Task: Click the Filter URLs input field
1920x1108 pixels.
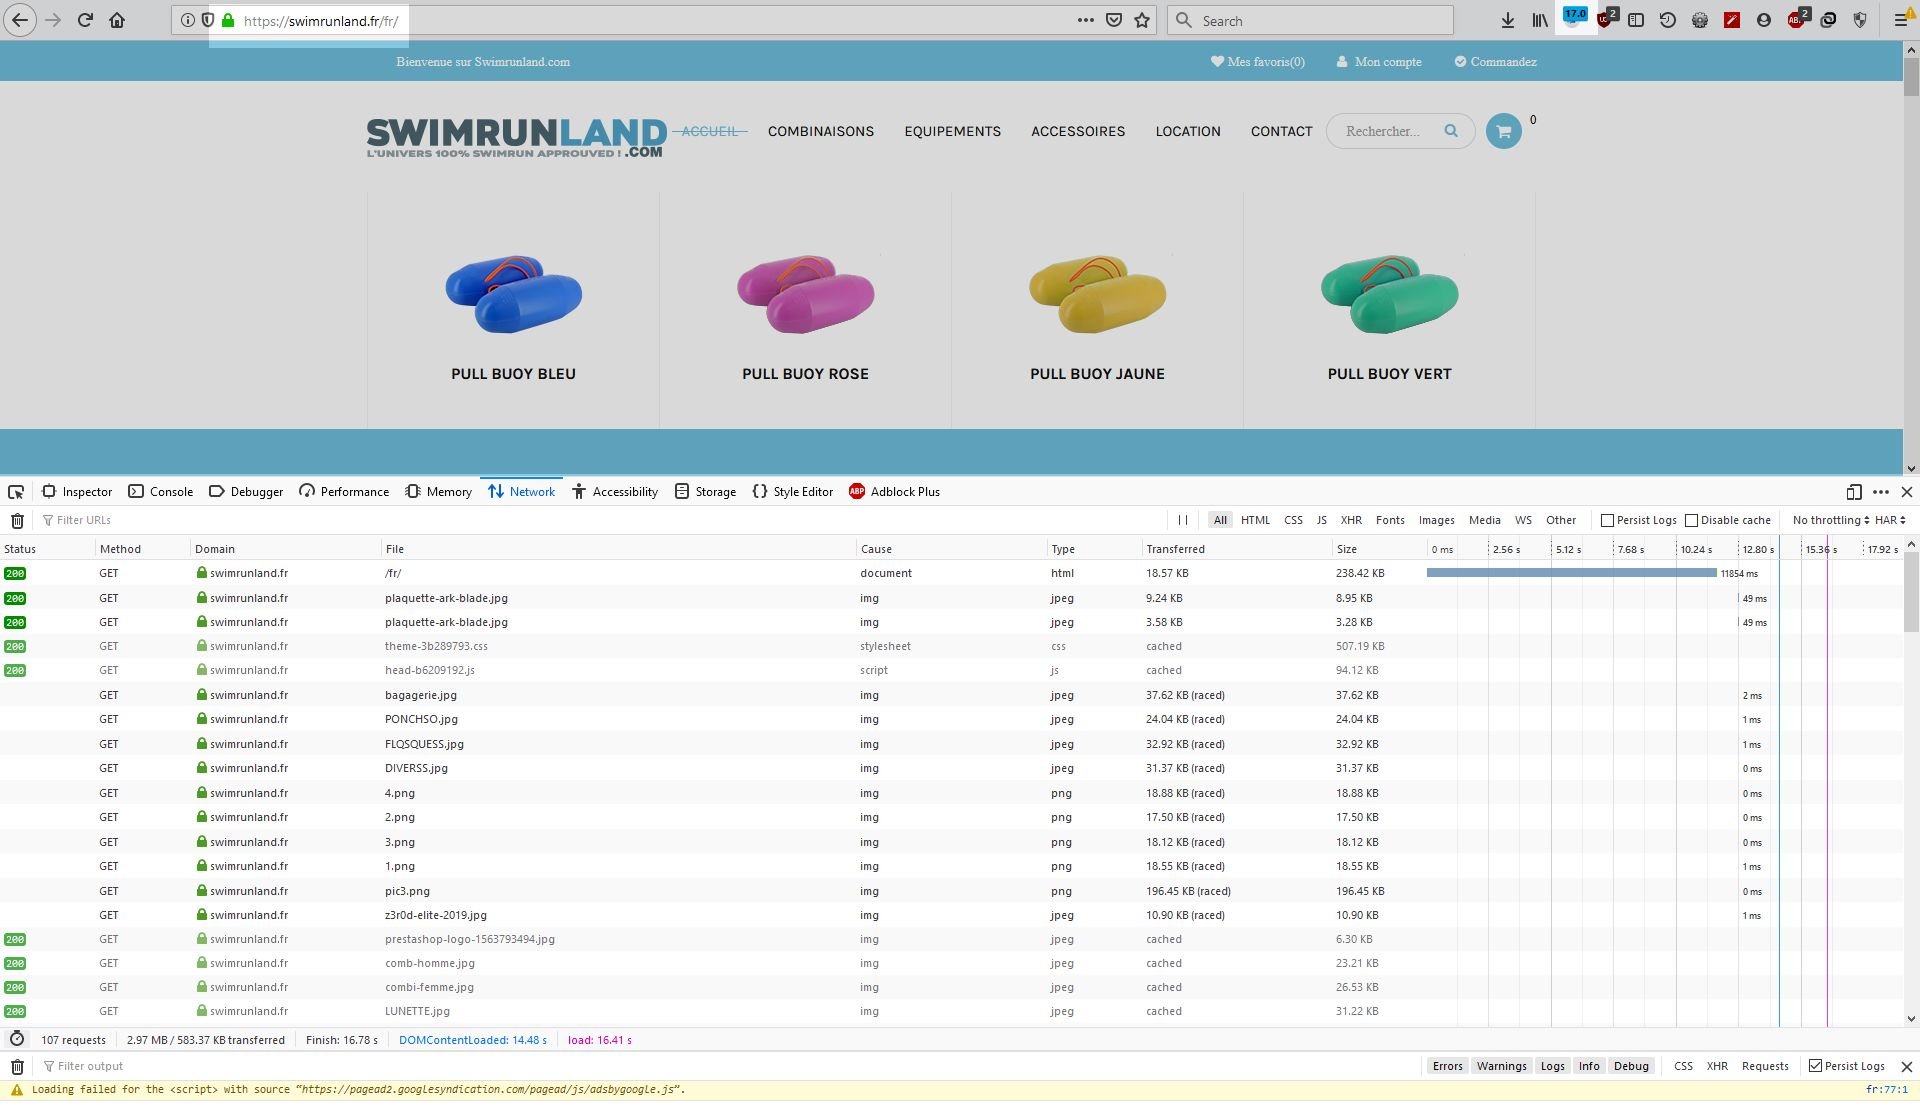Action: tap(600, 520)
